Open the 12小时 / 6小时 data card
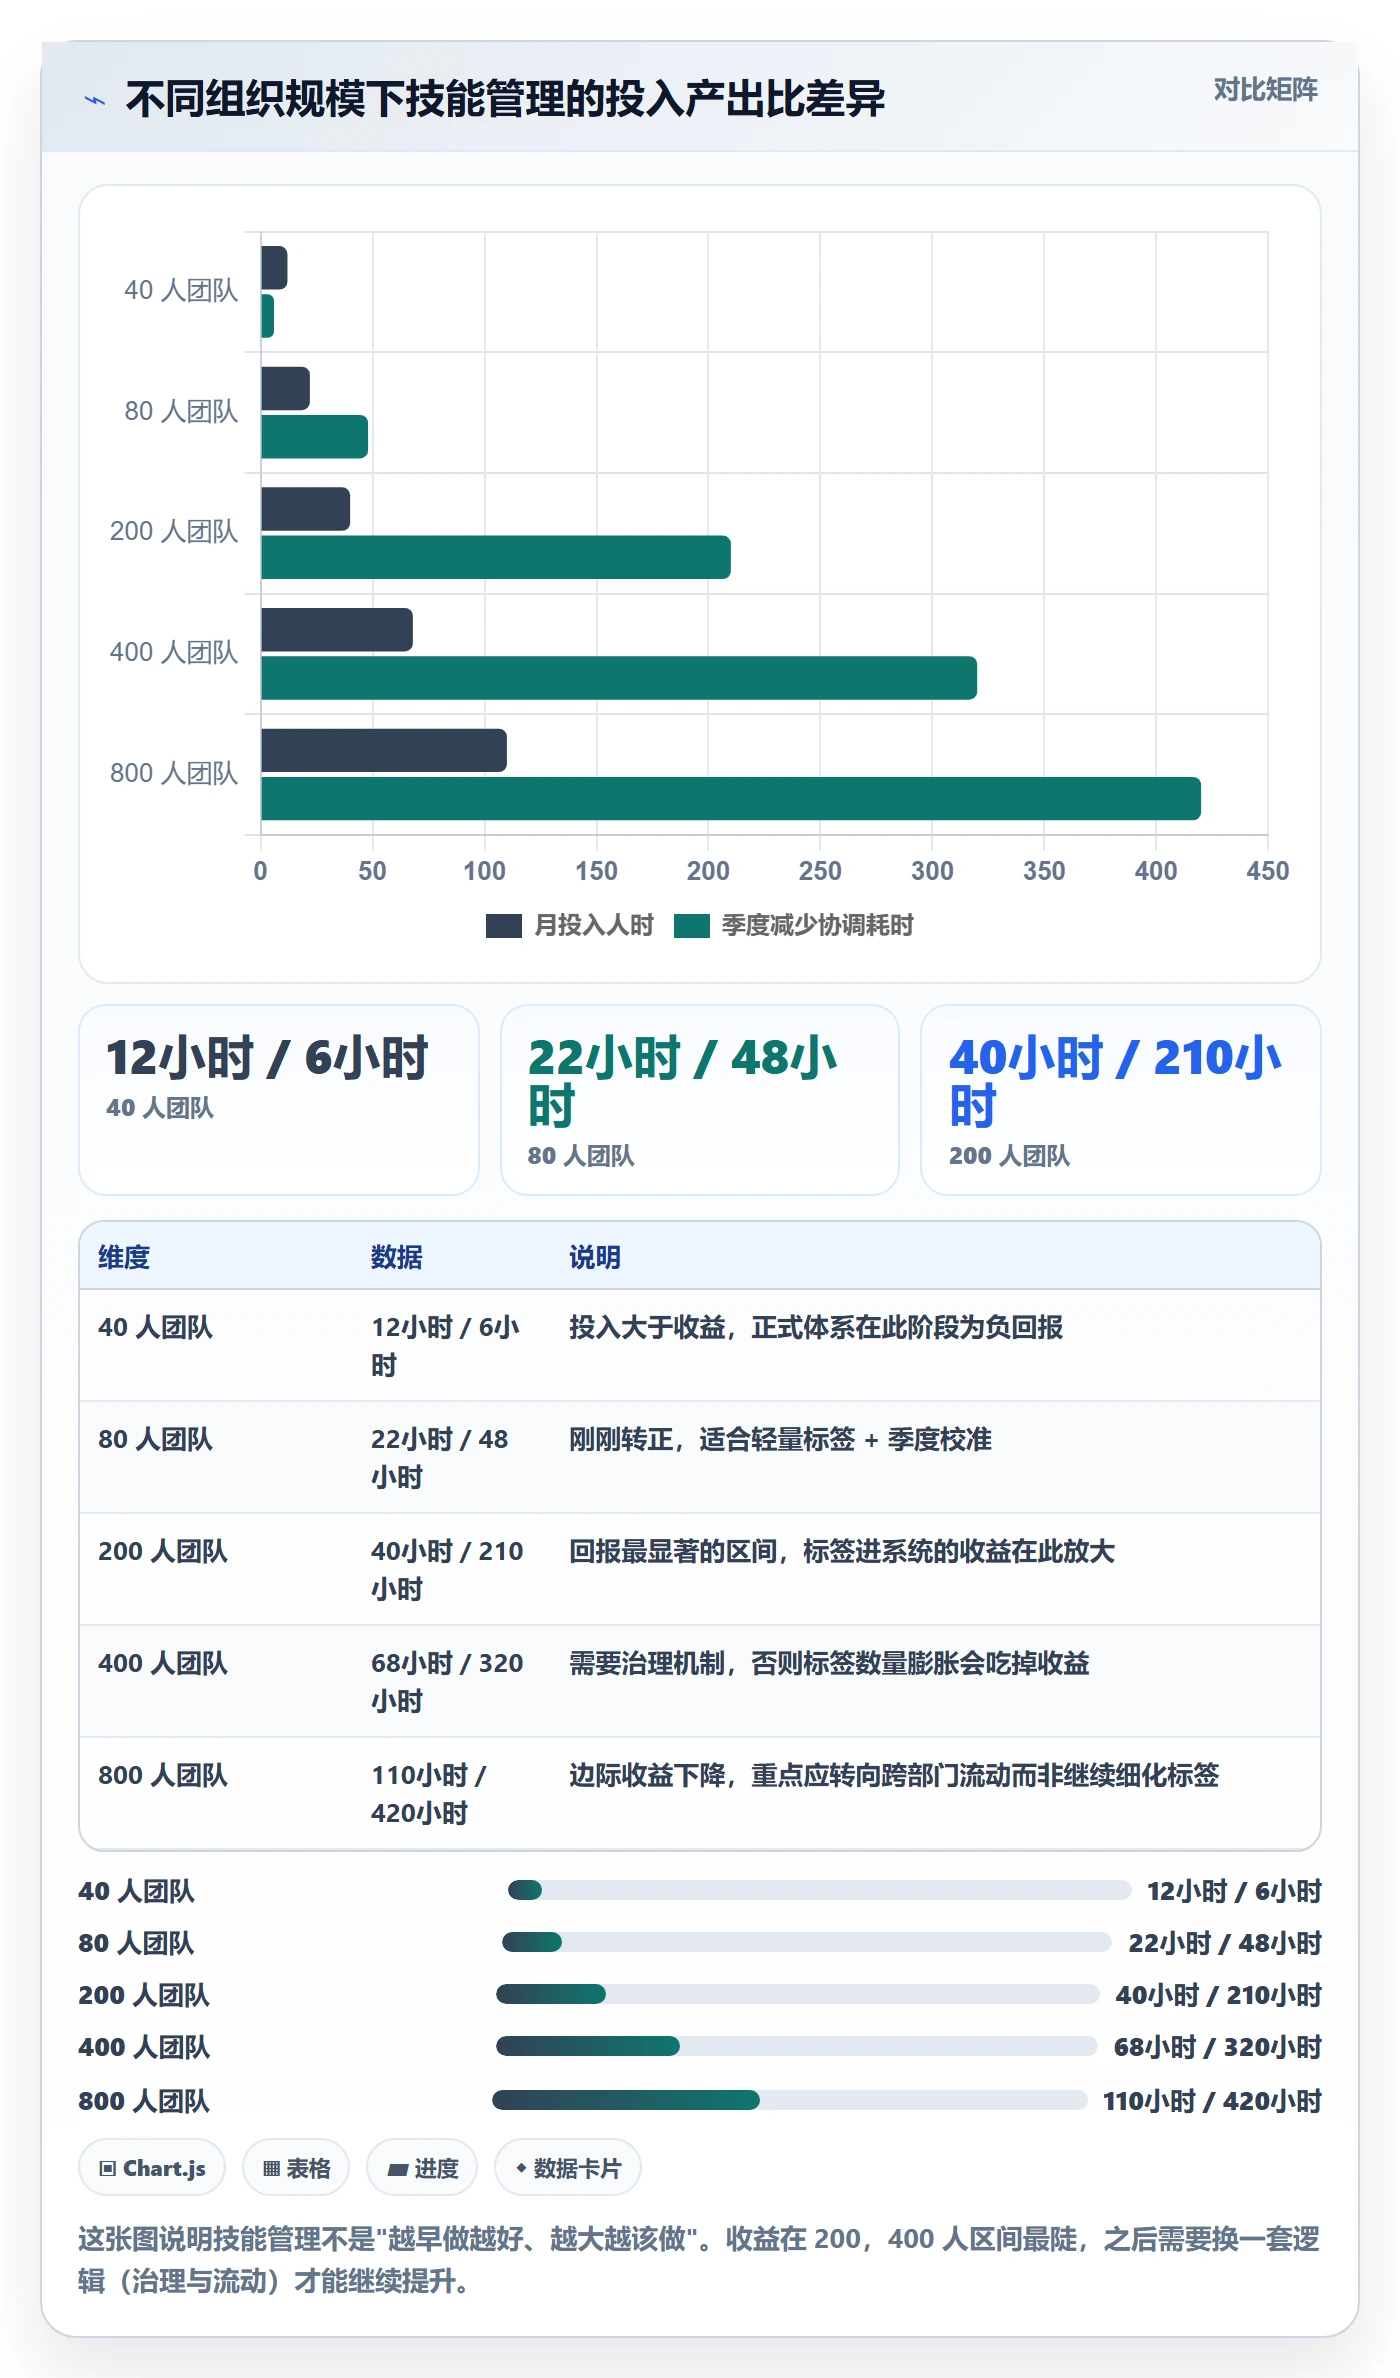This screenshot has width=1400, height=2378. [x=279, y=1100]
